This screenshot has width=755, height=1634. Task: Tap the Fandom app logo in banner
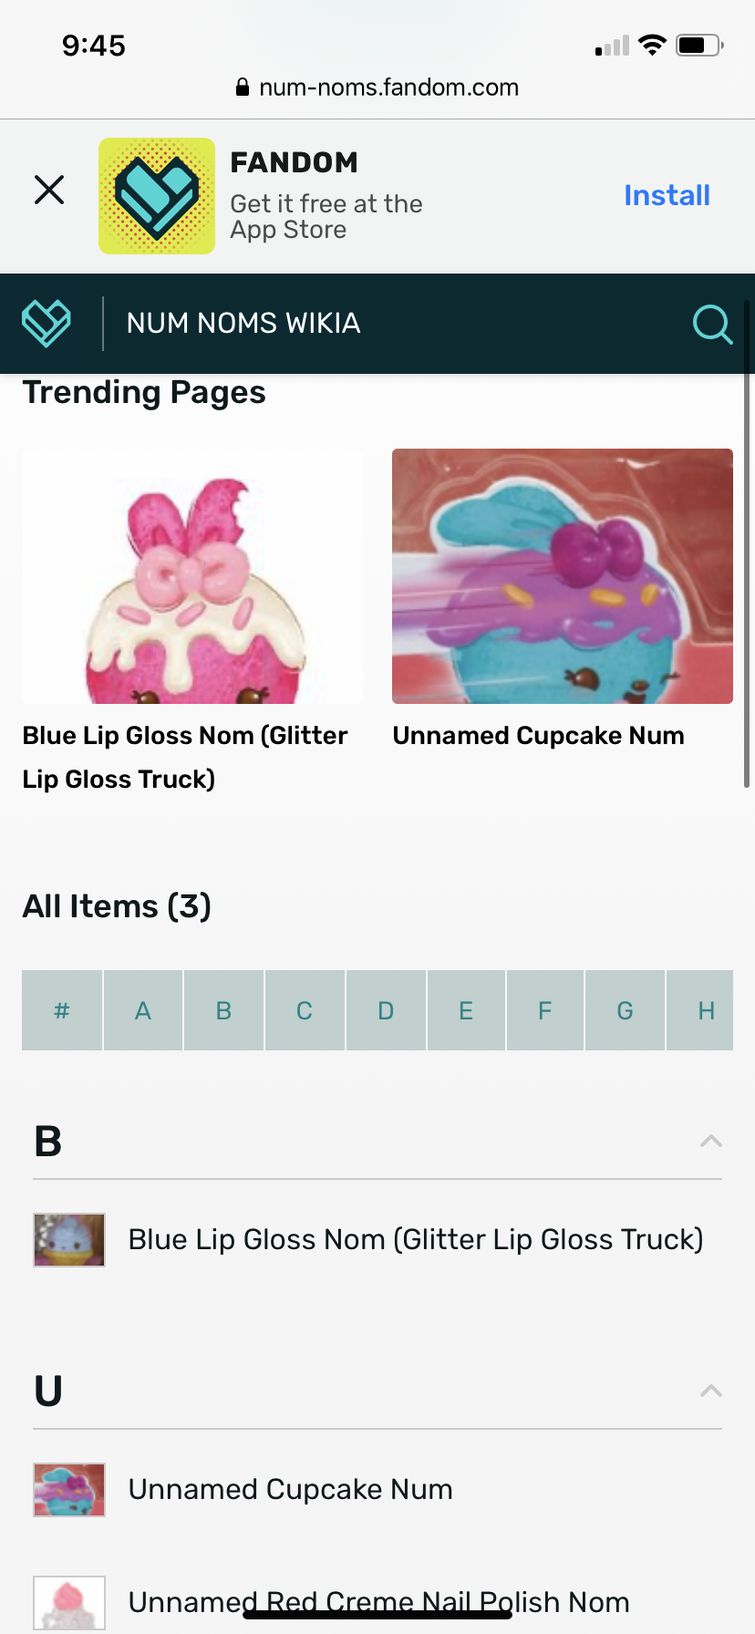point(156,196)
